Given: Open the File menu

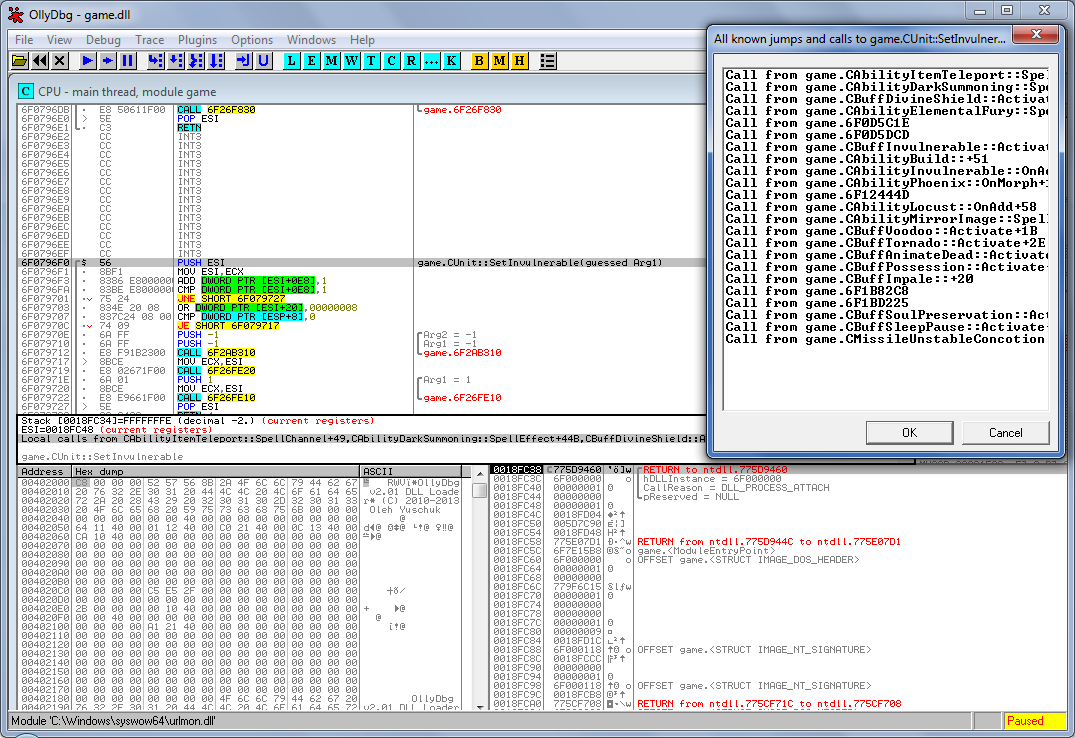Looking at the screenshot, I should tap(24, 40).
